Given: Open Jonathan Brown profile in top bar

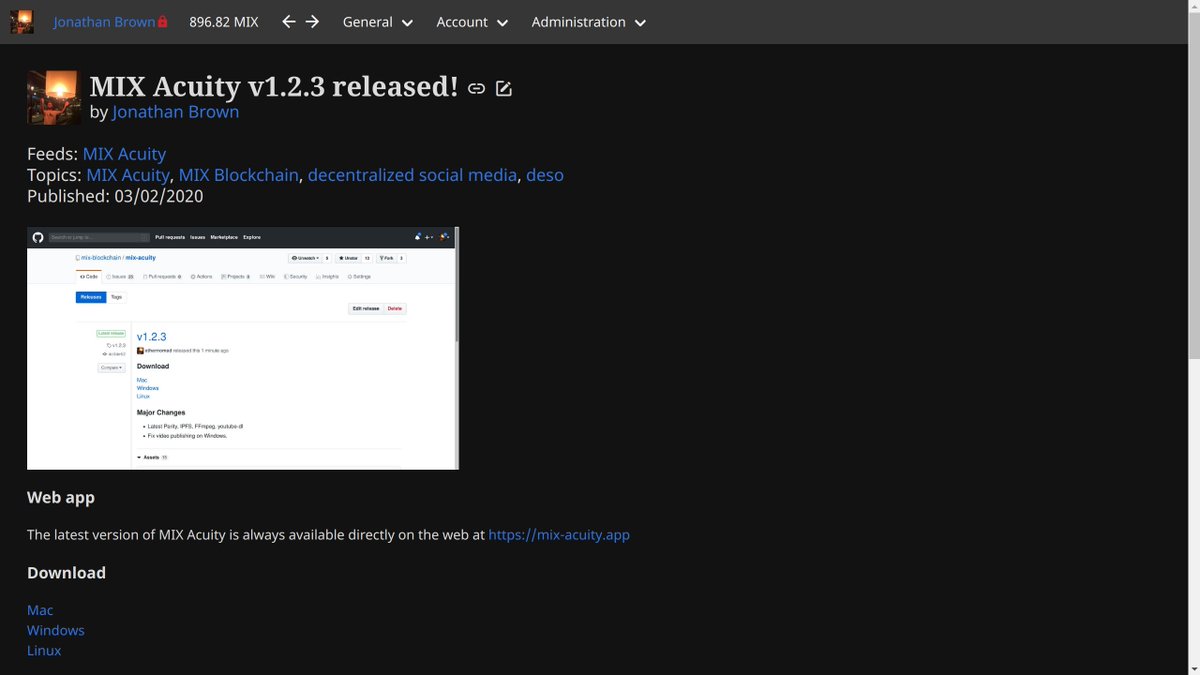Looking at the screenshot, I should click(x=104, y=22).
